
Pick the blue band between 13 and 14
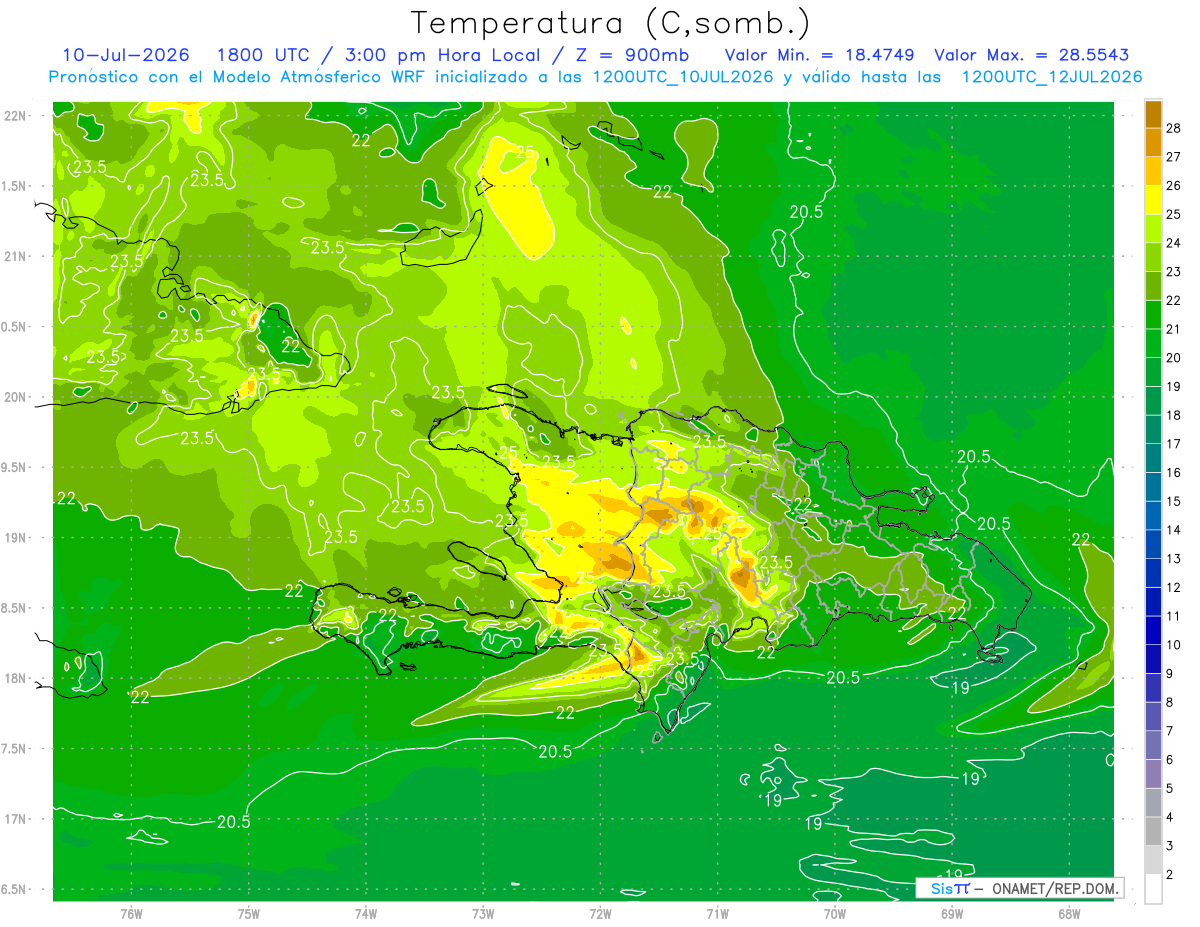[1153, 545]
